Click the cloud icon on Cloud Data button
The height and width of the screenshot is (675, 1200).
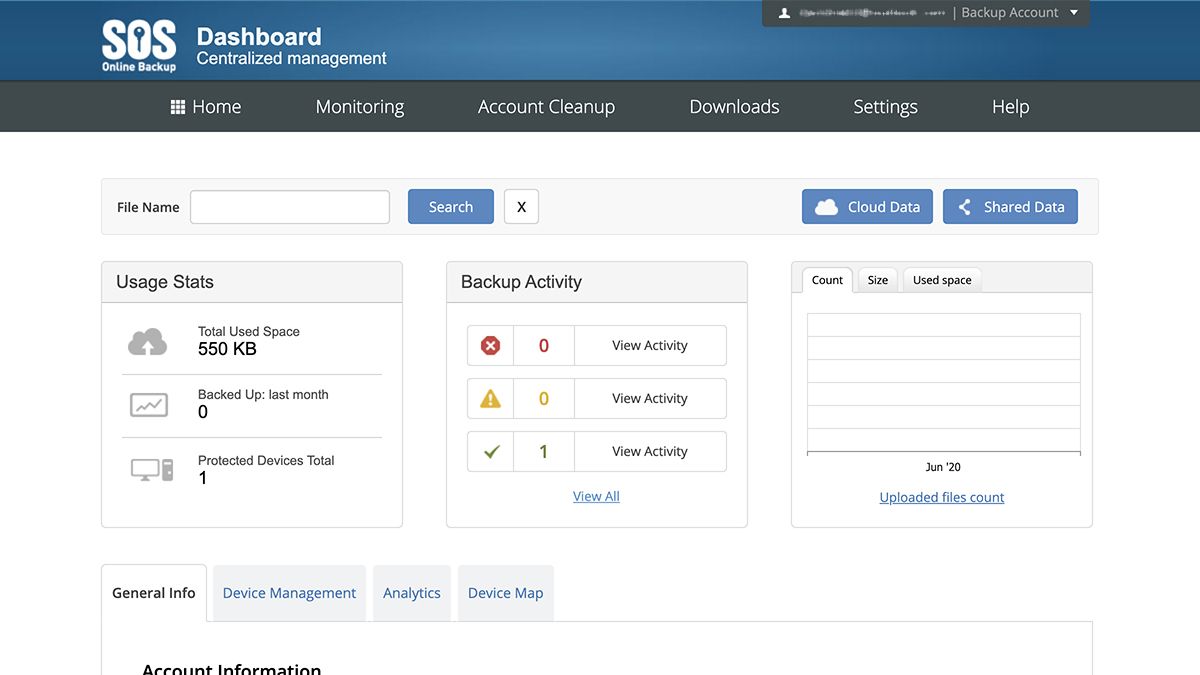826,206
